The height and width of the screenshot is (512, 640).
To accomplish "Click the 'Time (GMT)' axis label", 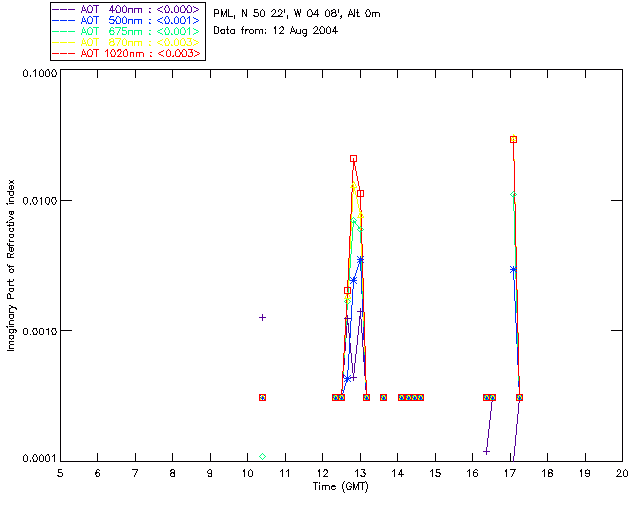I will [340, 487].
